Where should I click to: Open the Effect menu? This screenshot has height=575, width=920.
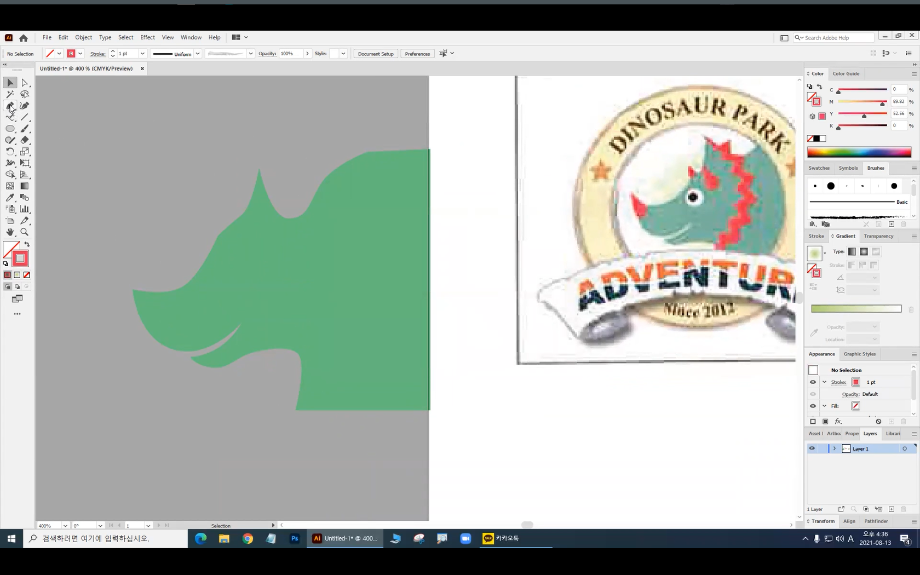147,37
